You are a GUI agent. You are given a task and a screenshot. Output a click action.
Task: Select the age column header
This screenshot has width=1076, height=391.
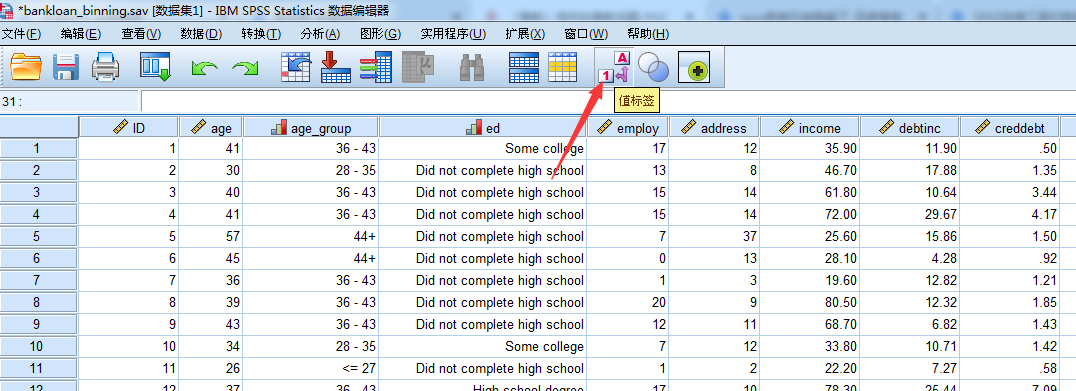tap(211, 128)
